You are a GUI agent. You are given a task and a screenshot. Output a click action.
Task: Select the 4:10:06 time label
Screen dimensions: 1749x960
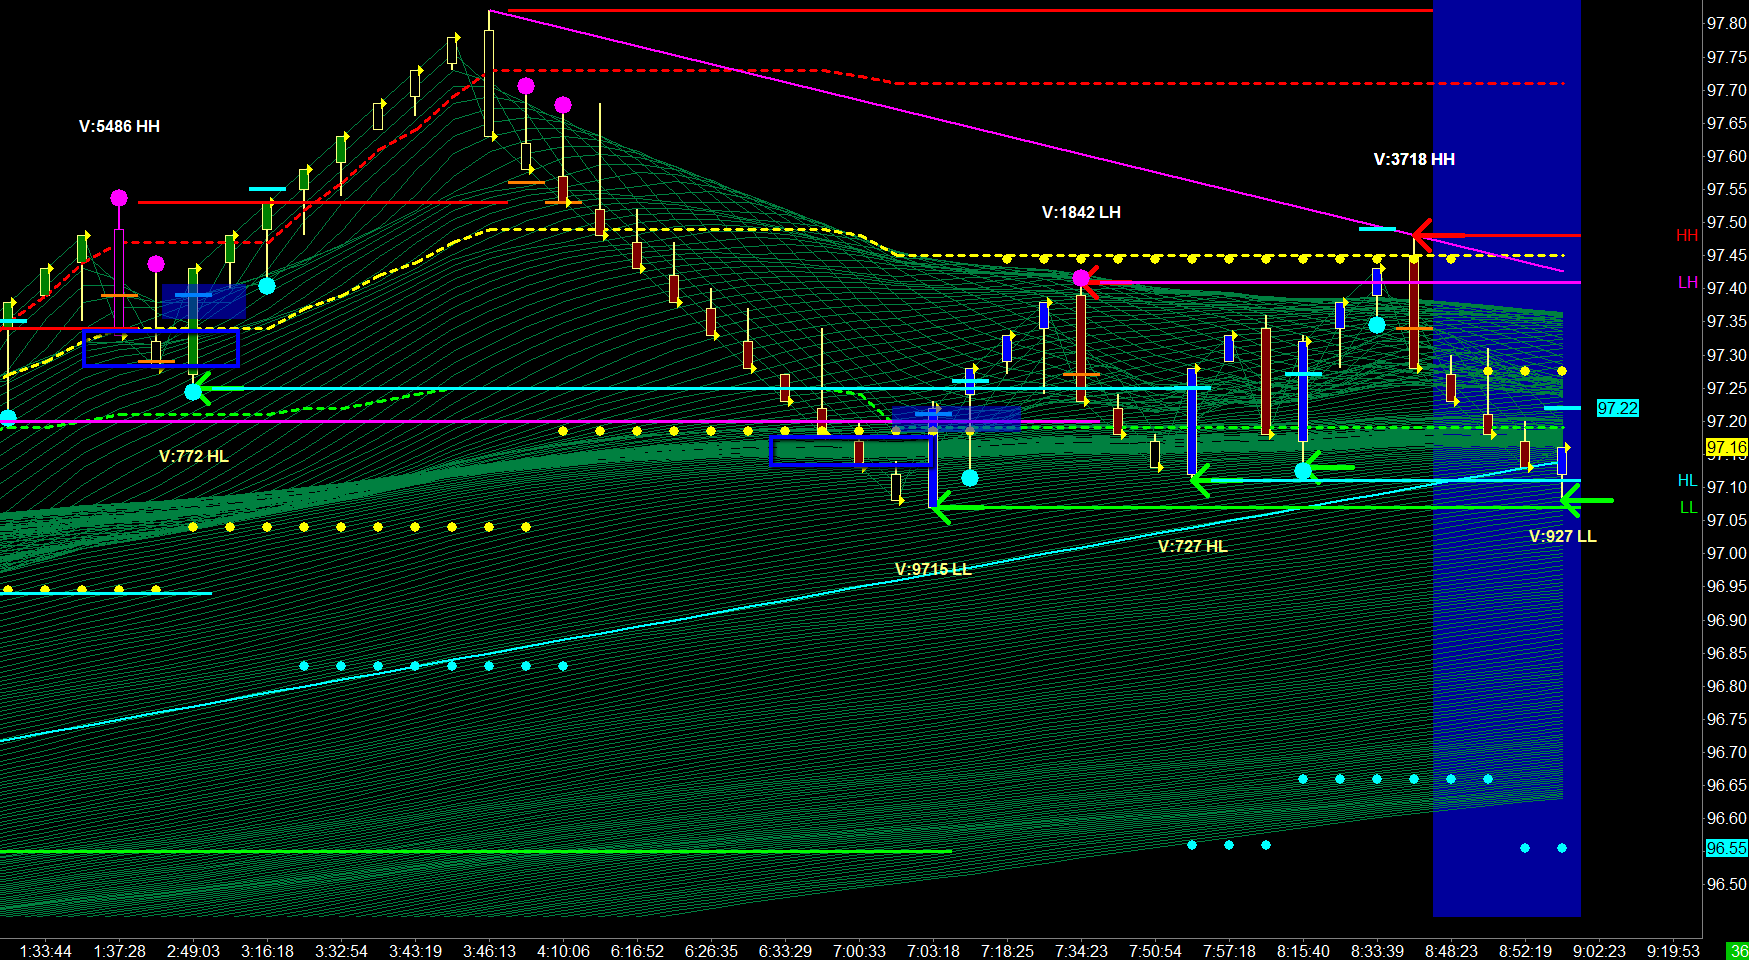(x=564, y=951)
